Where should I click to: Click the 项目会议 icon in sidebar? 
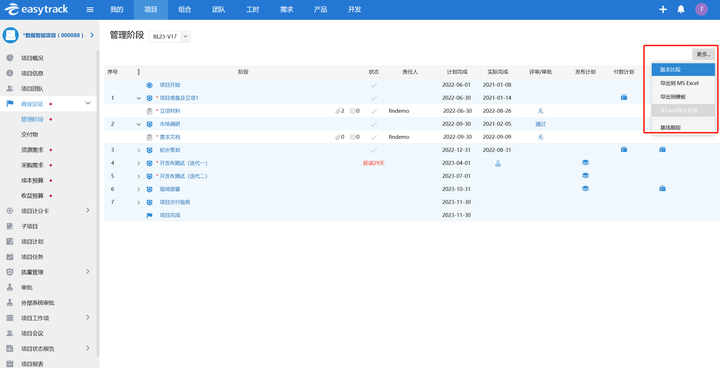(10, 333)
